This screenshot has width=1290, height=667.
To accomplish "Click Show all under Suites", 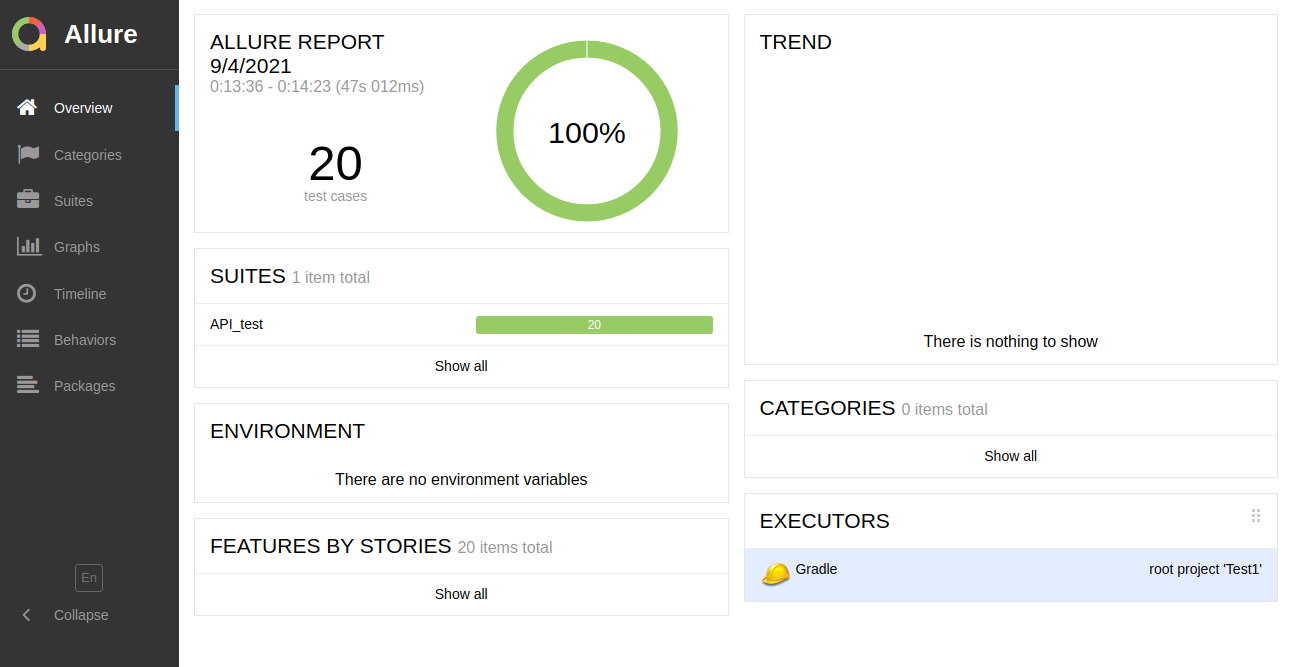I will pyautogui.click(x=461, y=366).
